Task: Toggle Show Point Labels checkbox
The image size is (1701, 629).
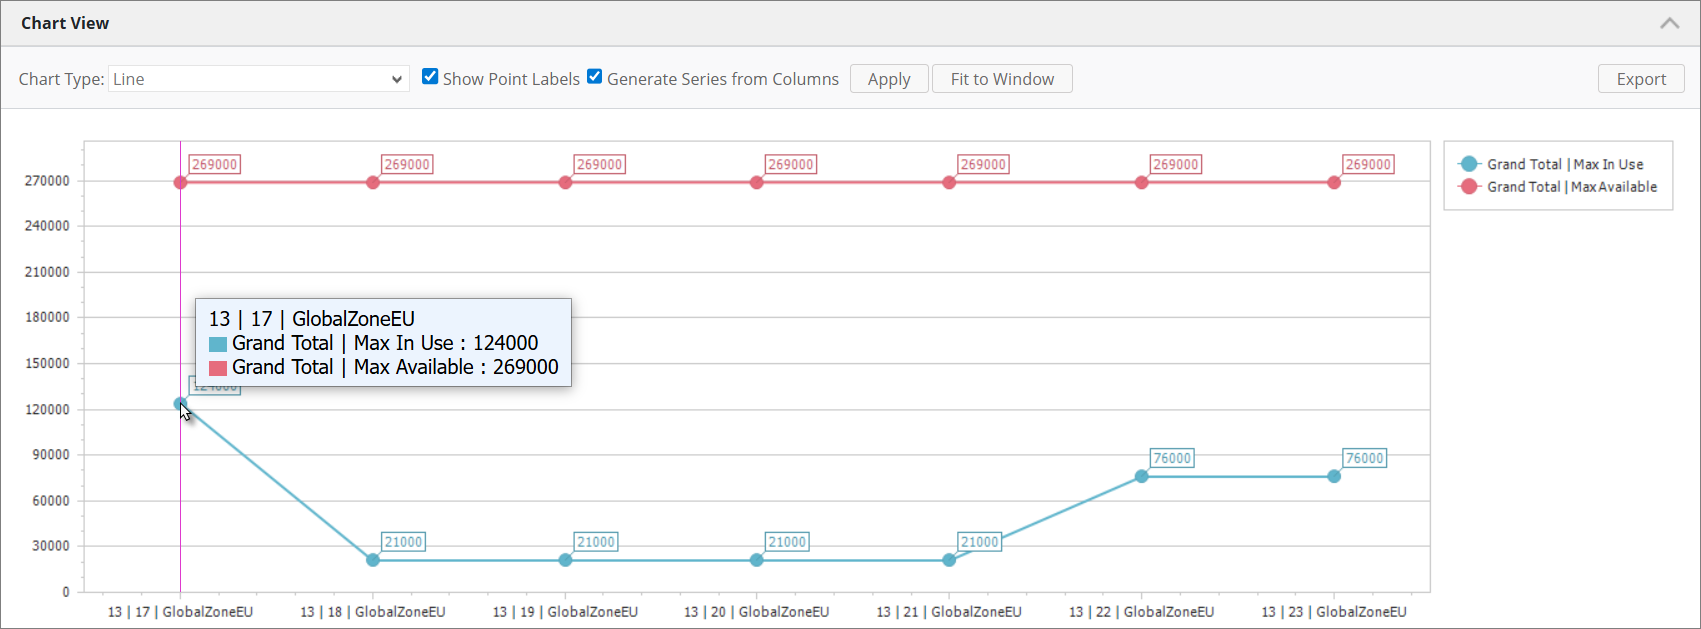Action: point(430,77)
